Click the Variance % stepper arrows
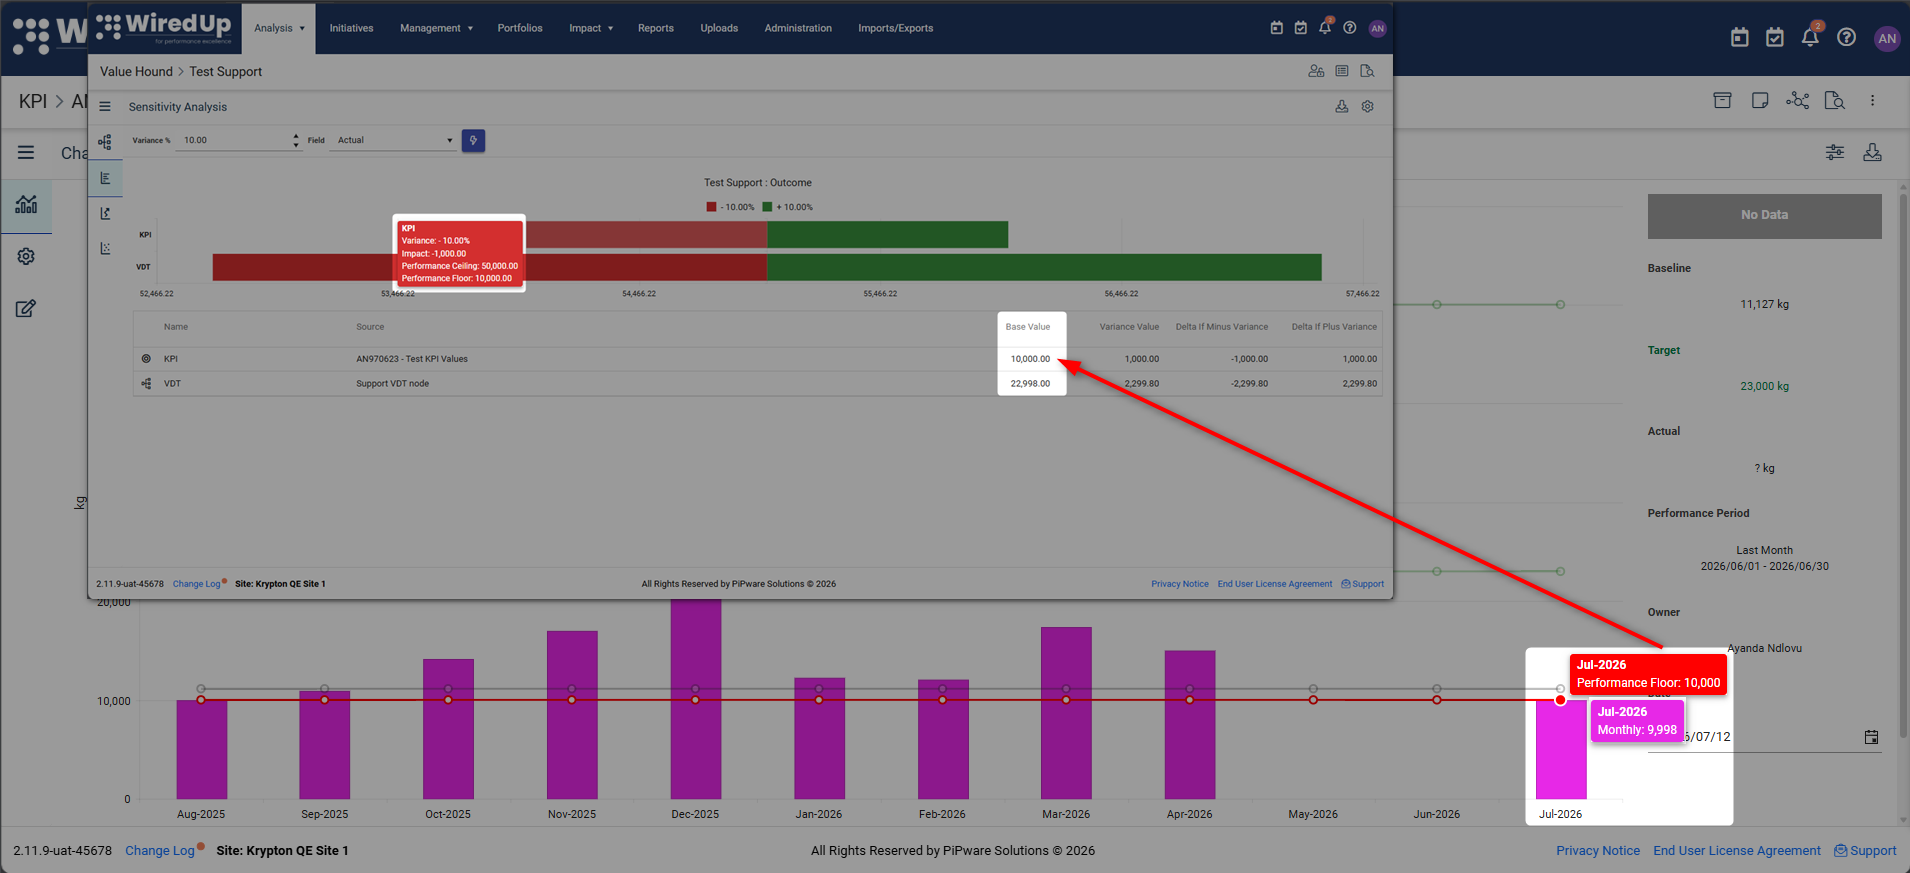 point(296,140)
